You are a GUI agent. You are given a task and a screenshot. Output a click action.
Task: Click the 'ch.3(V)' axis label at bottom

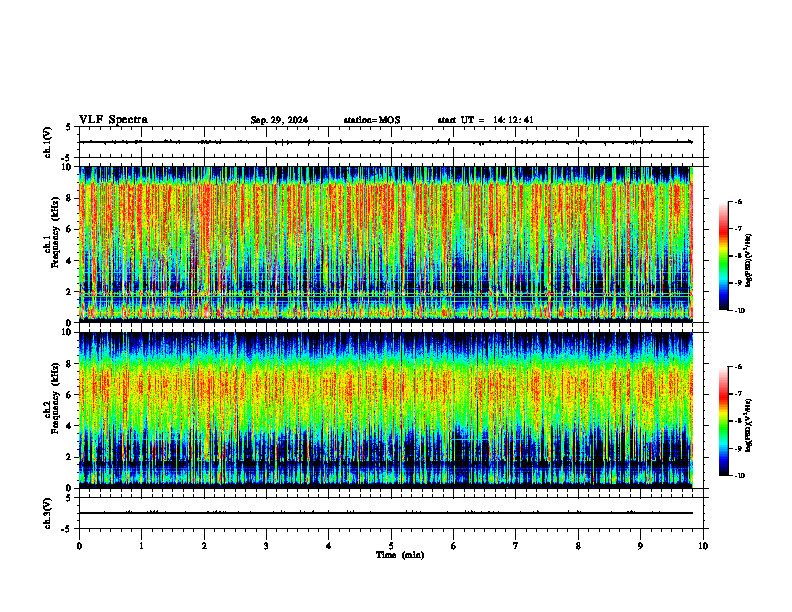(x=47, y=513)
